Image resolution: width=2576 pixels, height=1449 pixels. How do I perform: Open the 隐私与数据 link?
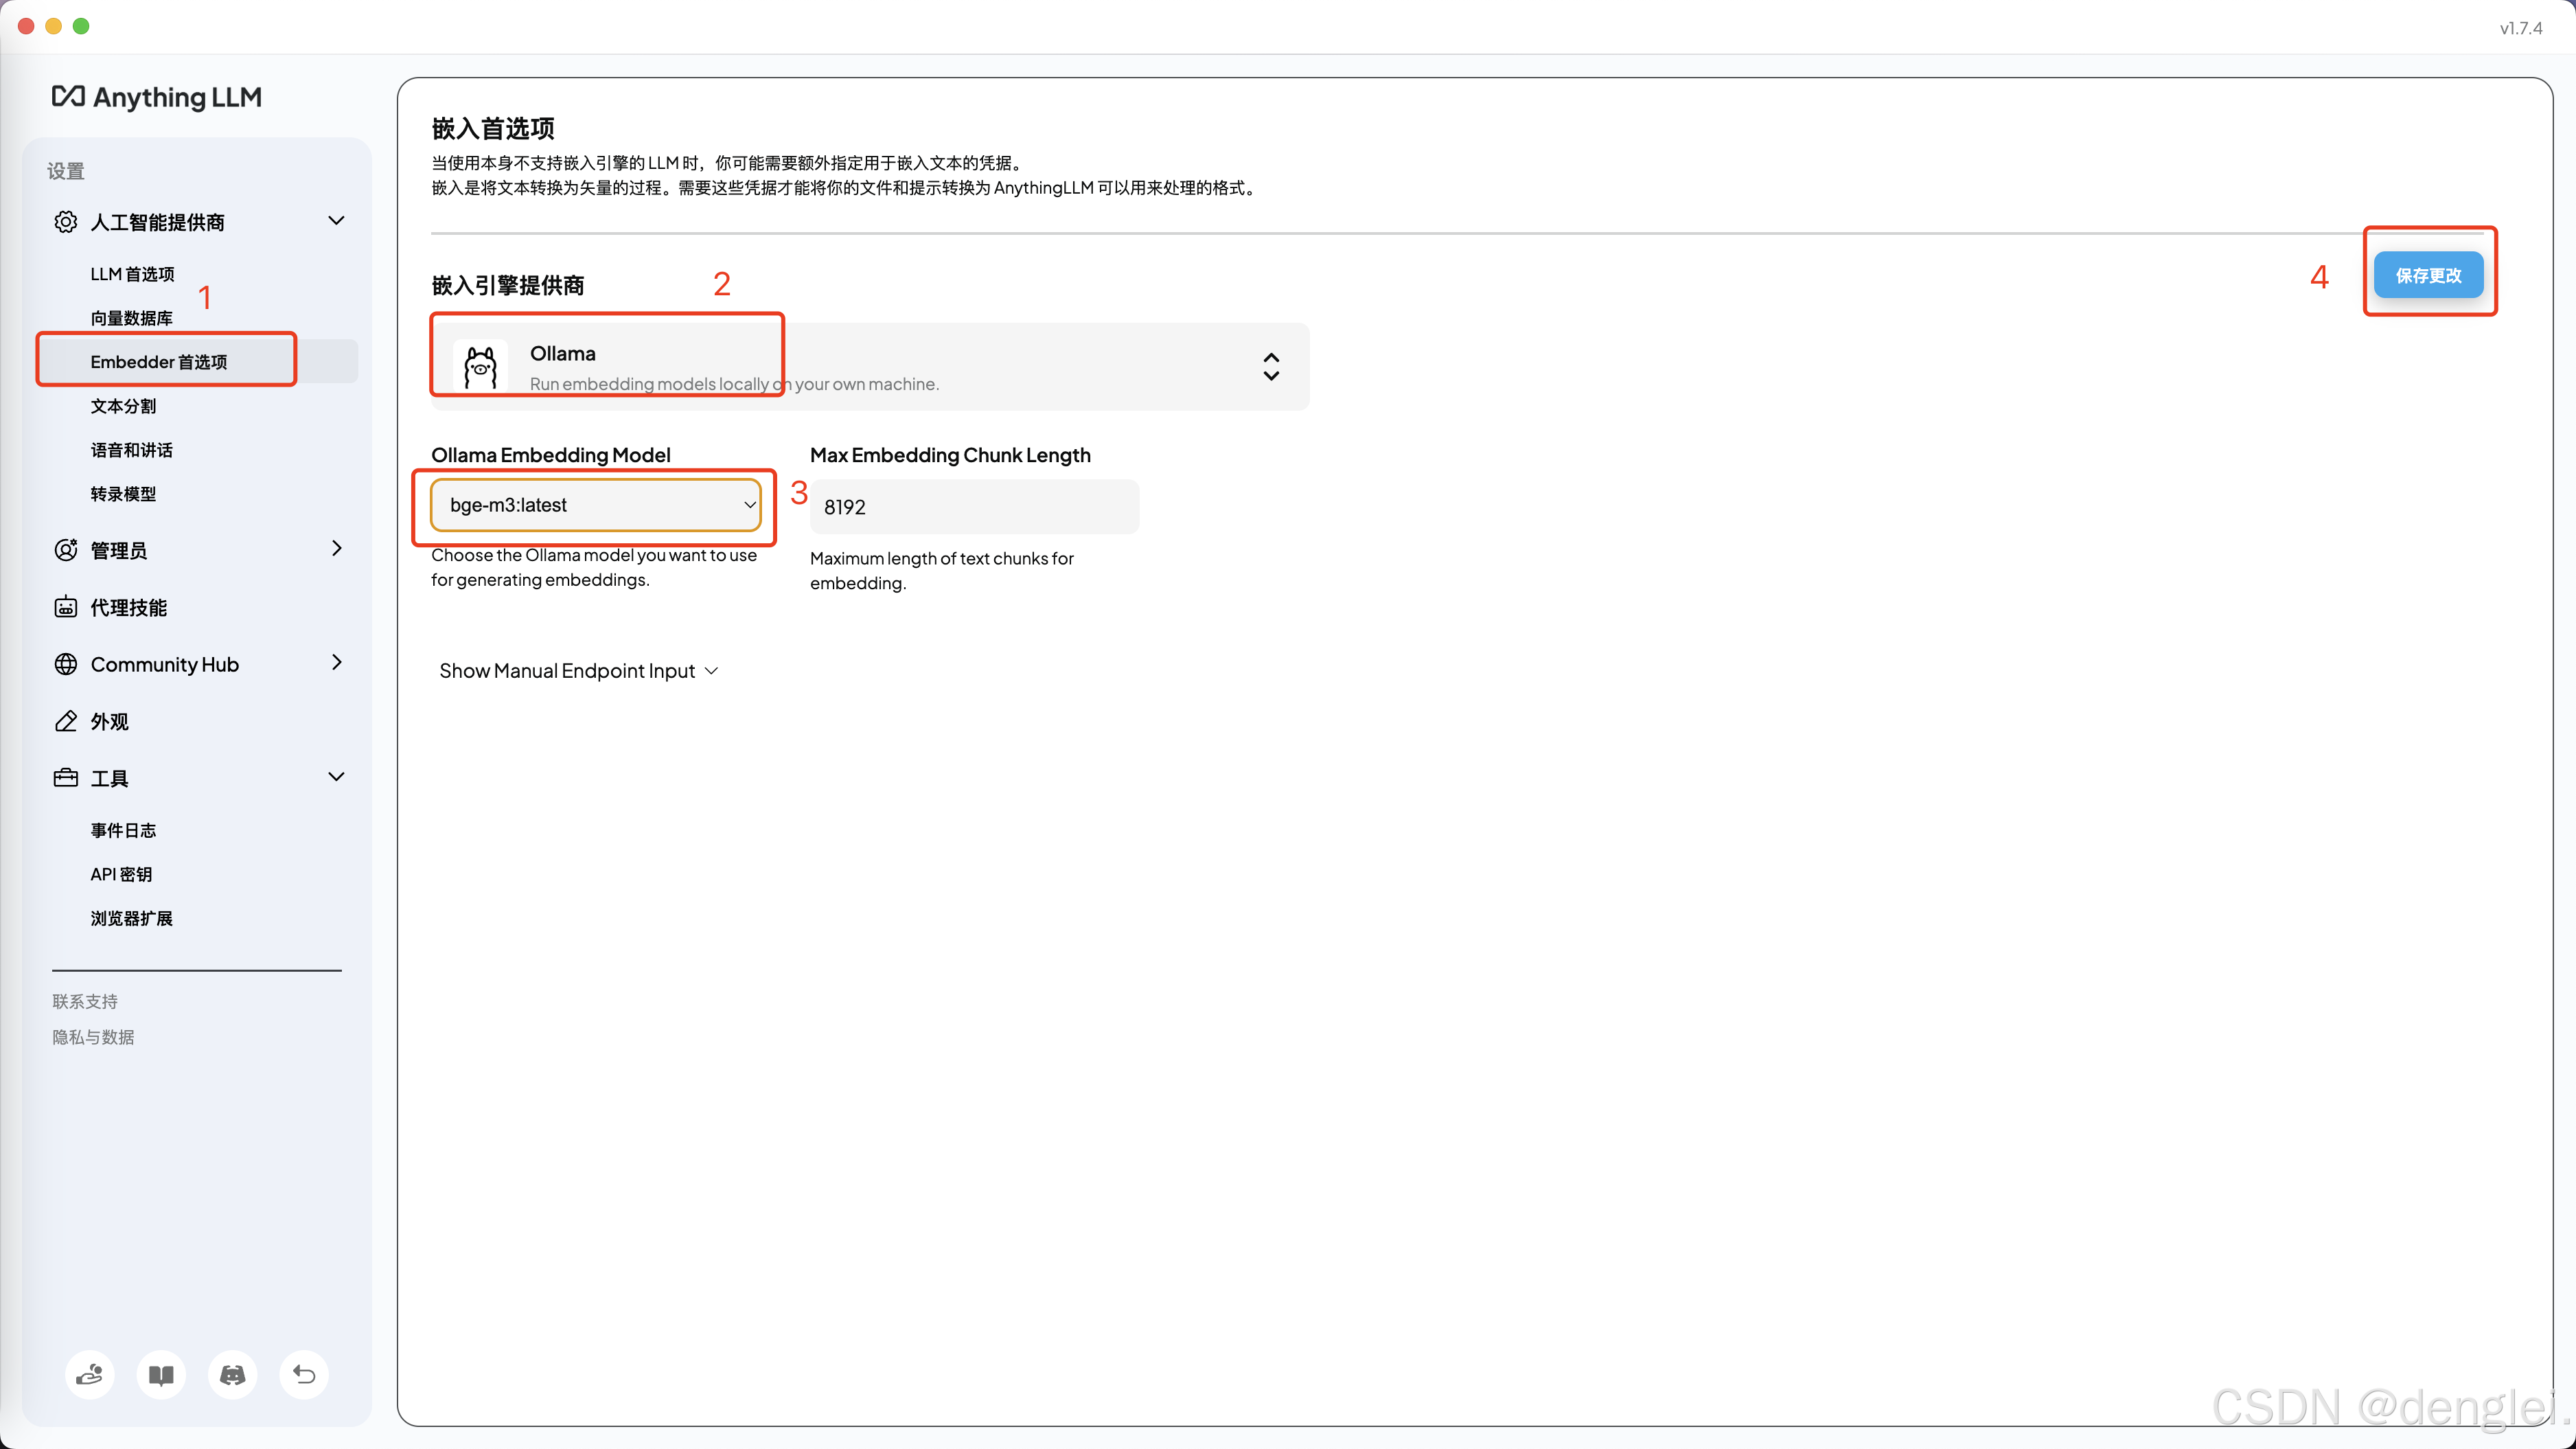click(93, 1037)
